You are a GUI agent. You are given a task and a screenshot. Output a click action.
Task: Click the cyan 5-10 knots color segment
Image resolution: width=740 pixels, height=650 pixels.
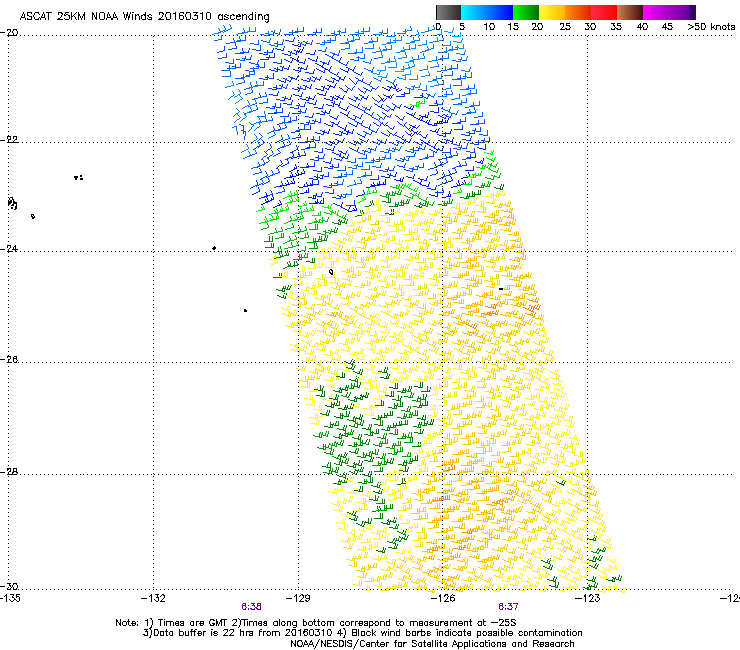473,12
